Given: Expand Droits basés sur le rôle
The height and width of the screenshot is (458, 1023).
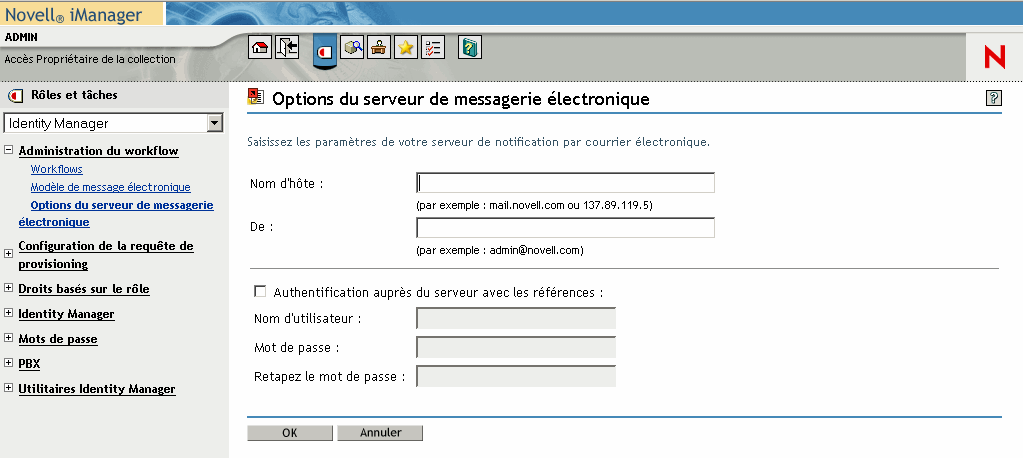Looking at the screenshot, I should coord(8,287).
